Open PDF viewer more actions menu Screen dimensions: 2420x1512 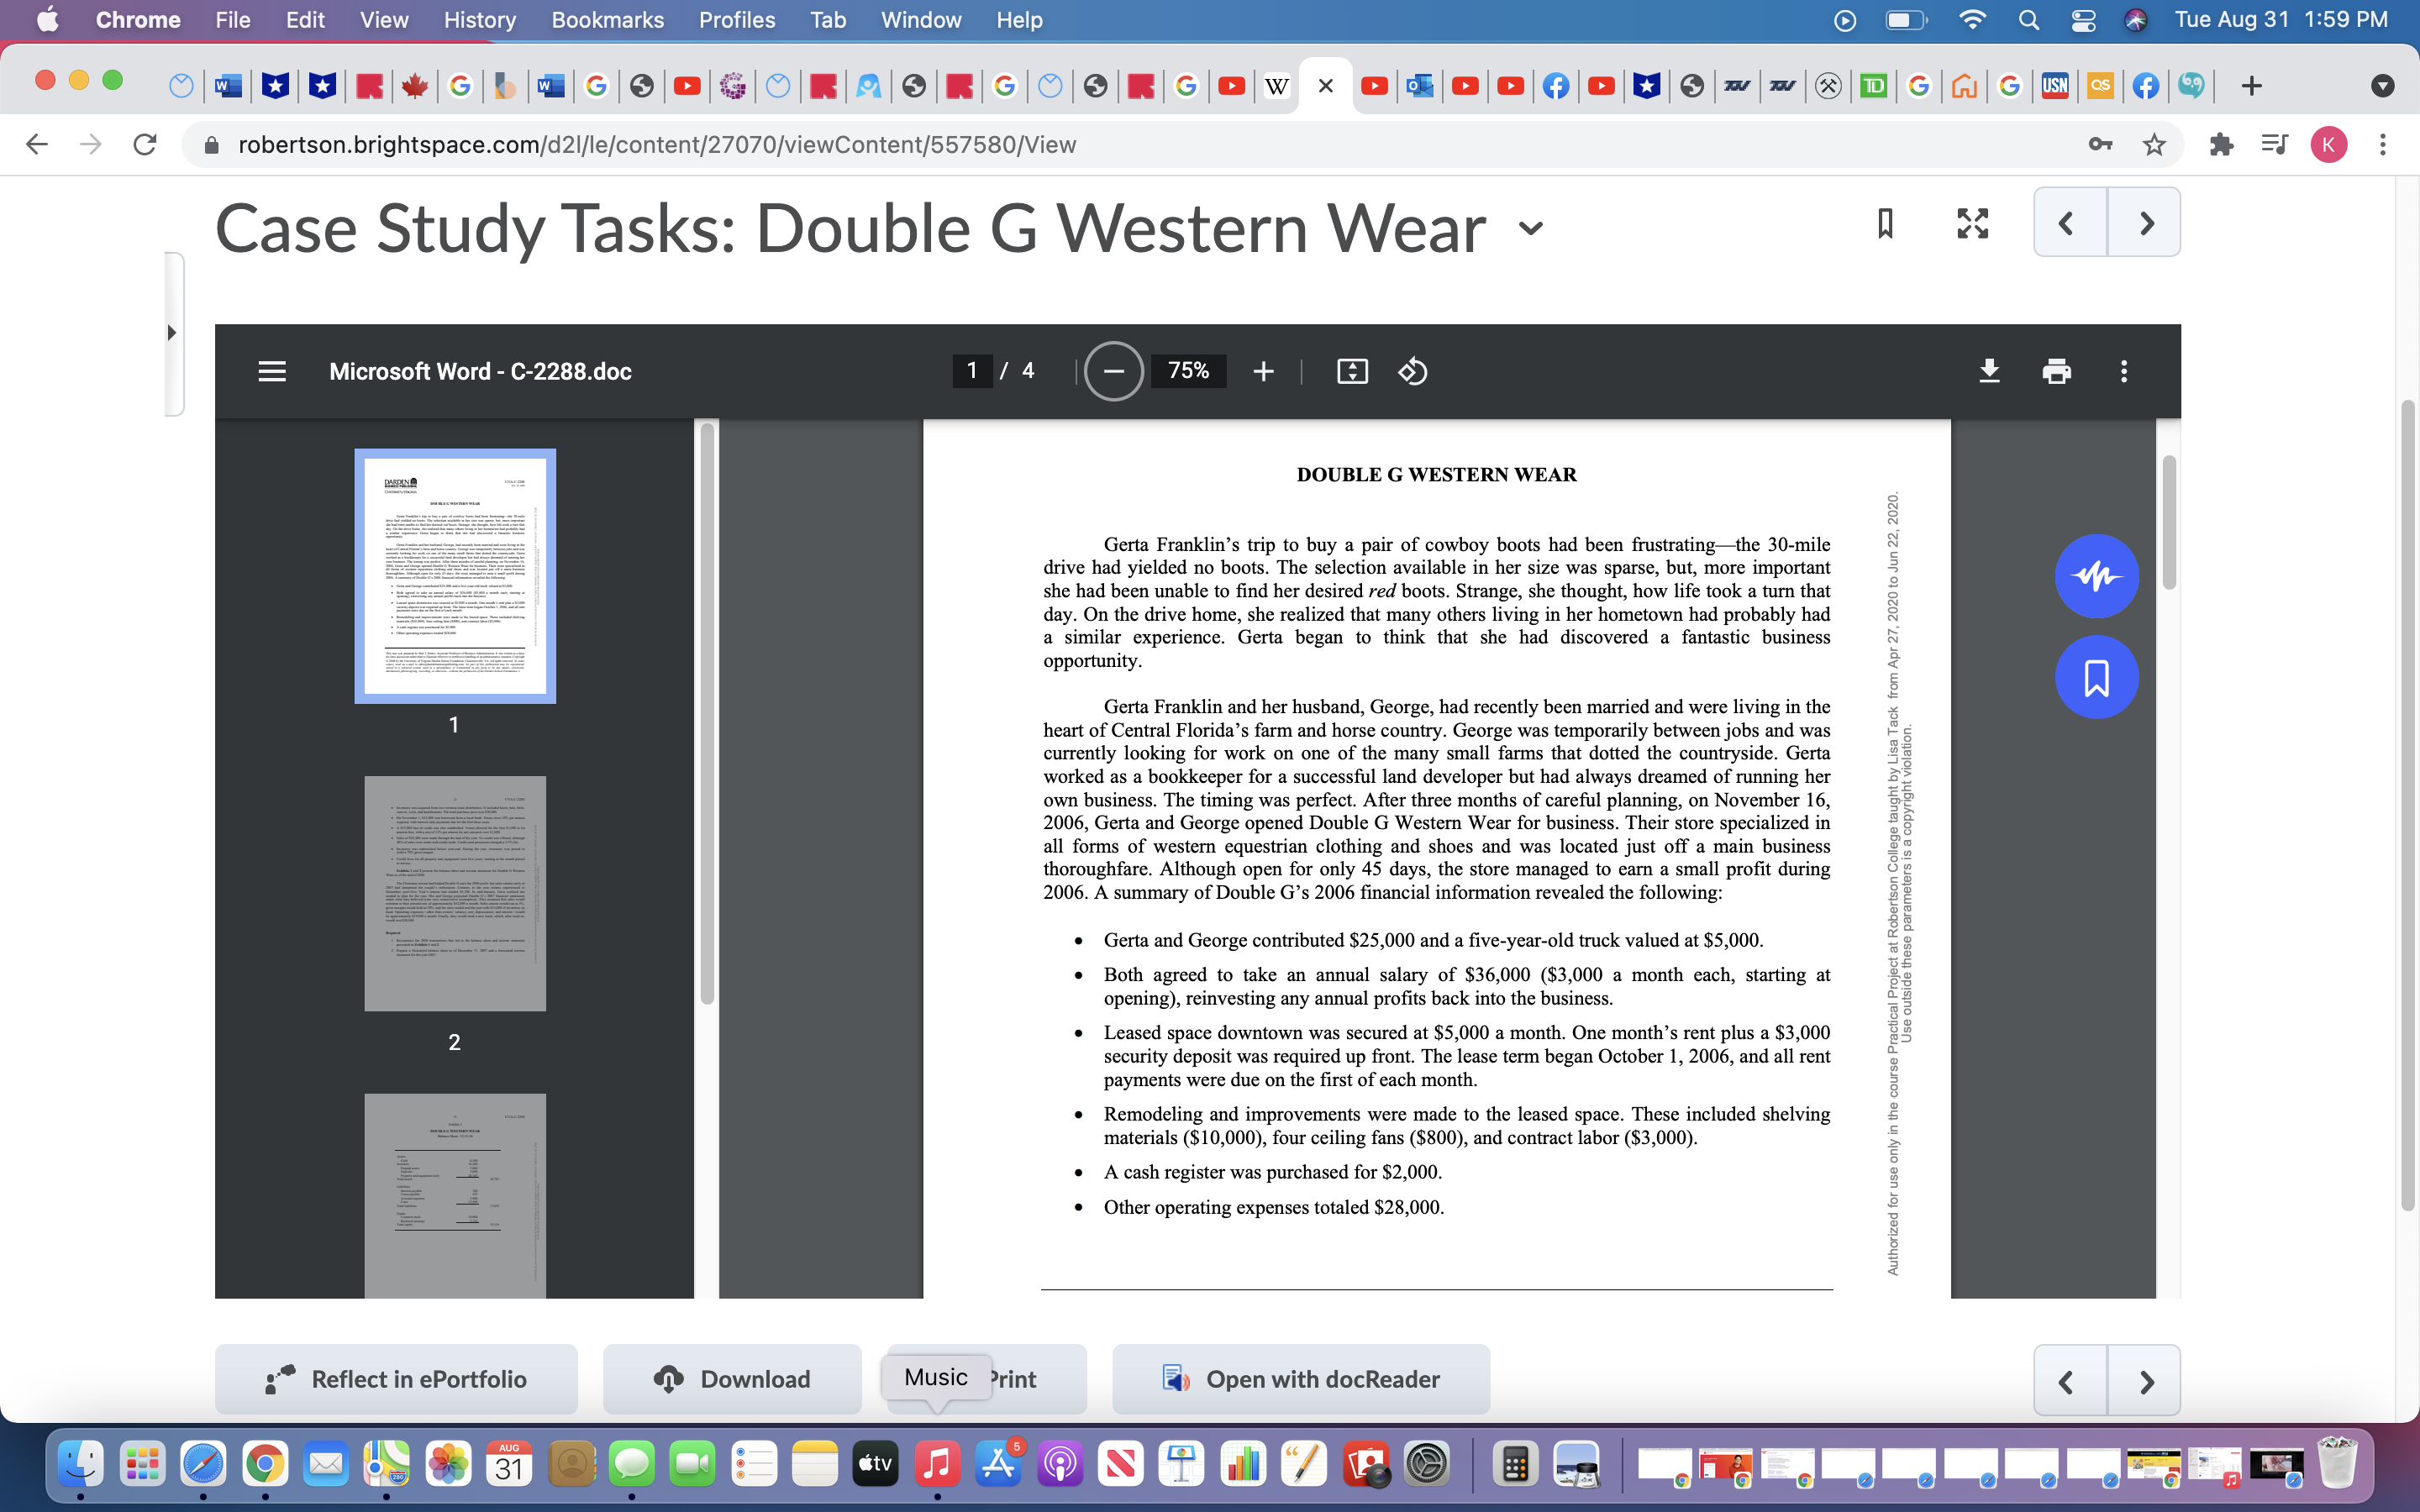[2124, 371]
